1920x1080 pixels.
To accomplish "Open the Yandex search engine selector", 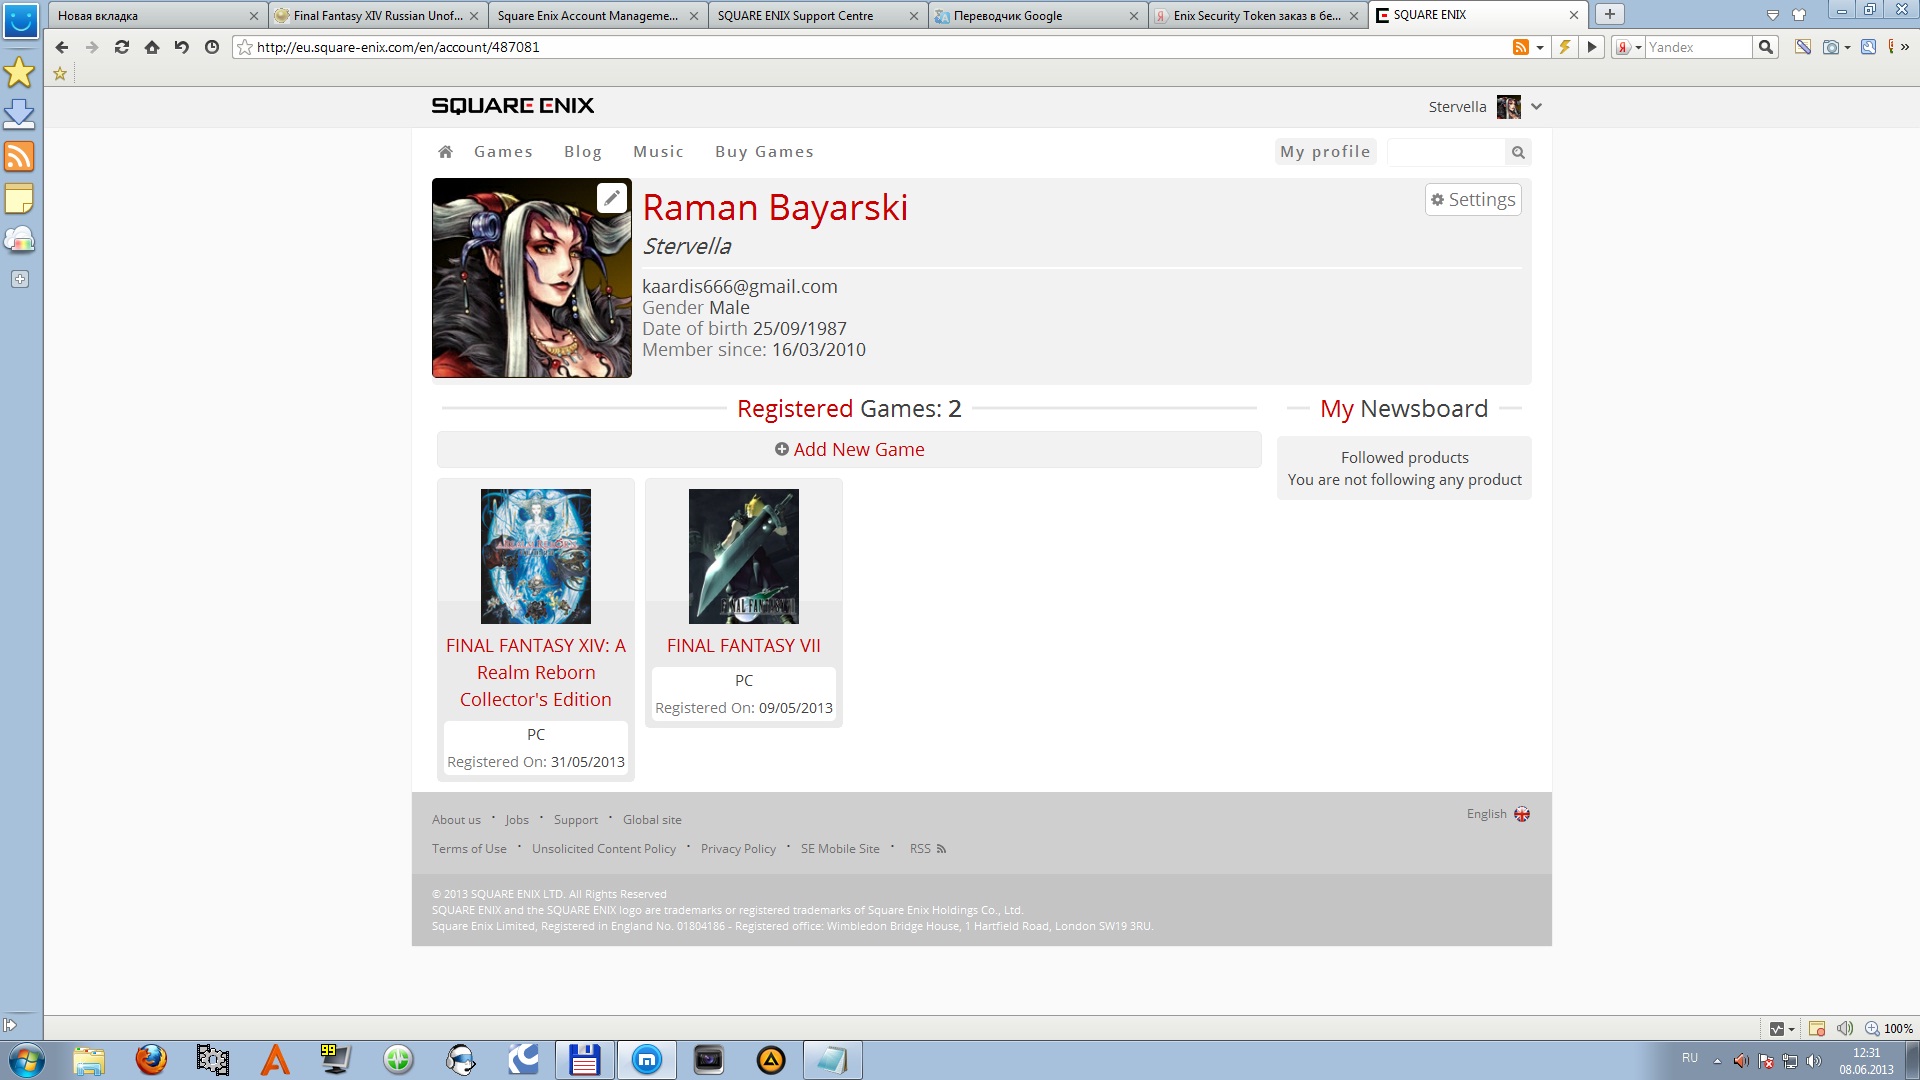I will coord(1628,47).
